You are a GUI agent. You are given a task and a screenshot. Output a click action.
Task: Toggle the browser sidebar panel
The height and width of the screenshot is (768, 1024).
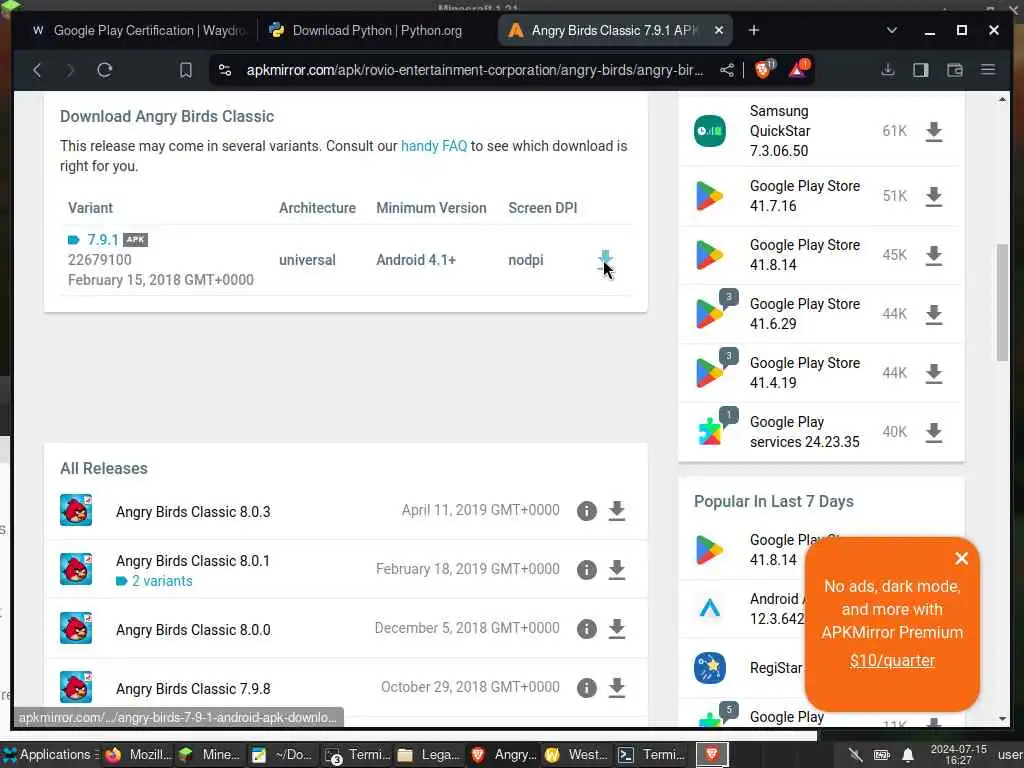[921, 70]
